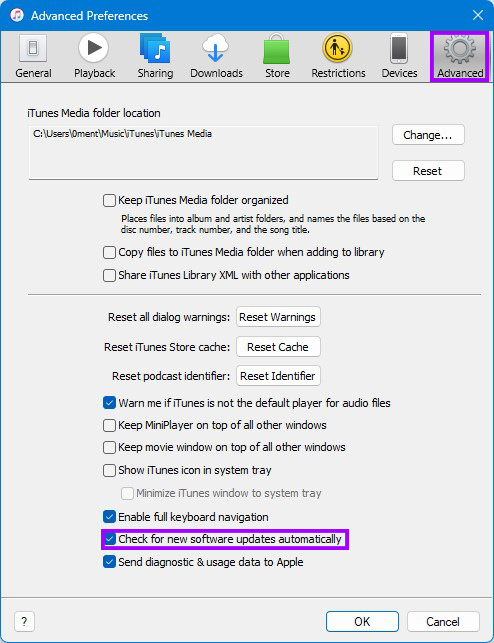Switch to the Sharing preferences tab
Viewport: 494px width, 643px height.
pyautogui.click(x=155, y=57)
